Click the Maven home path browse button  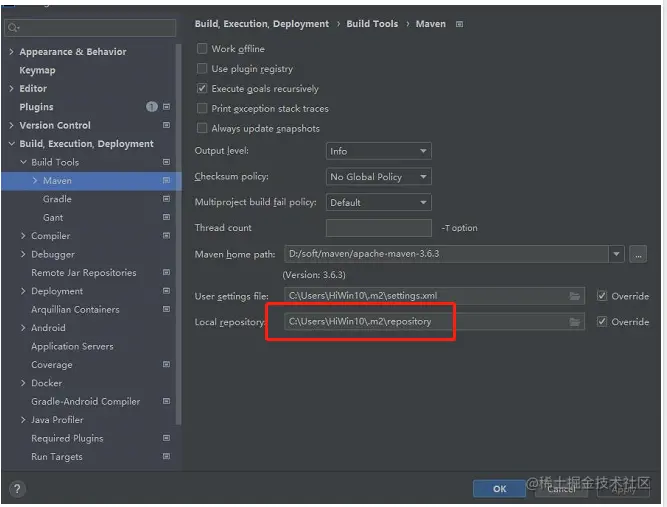638,254
